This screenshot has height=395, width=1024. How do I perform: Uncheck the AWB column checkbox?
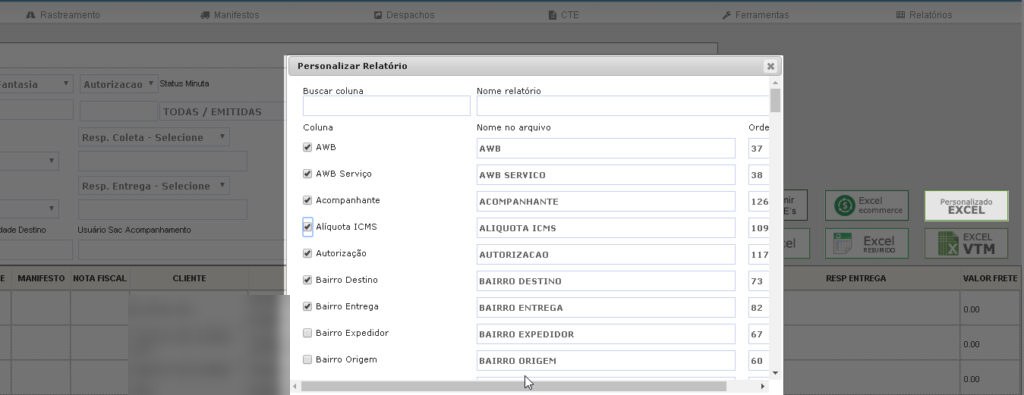(x=307, y=148)
